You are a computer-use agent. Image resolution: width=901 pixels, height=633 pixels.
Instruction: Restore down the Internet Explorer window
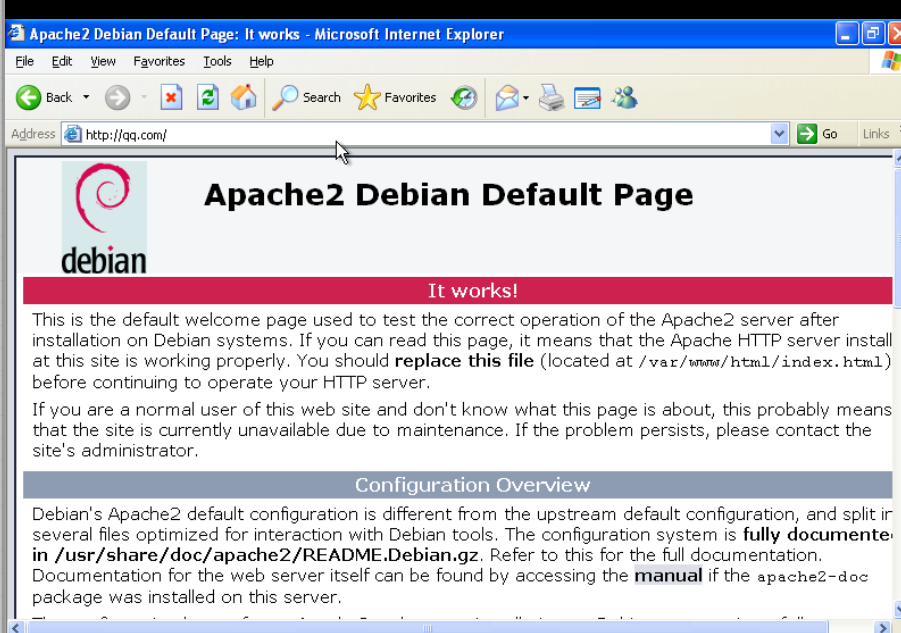click(x=873, y=34)
